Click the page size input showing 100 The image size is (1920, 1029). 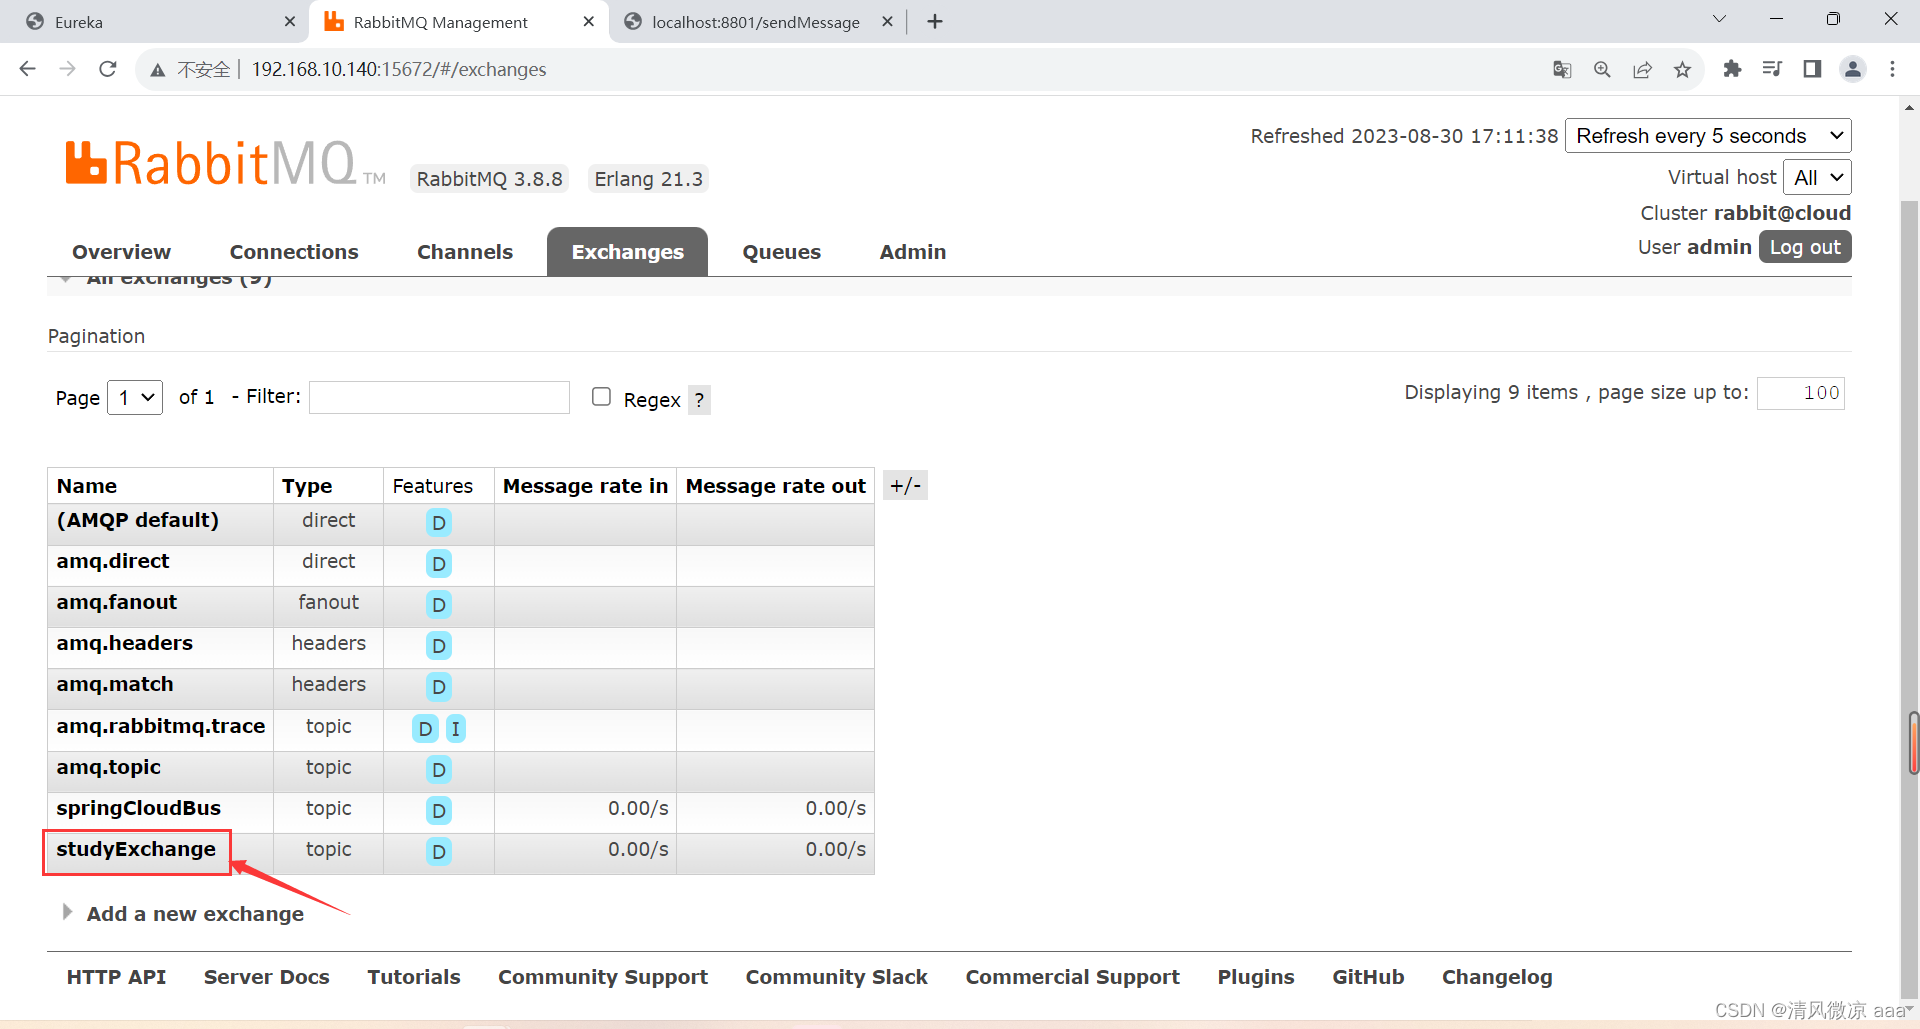1801,393
